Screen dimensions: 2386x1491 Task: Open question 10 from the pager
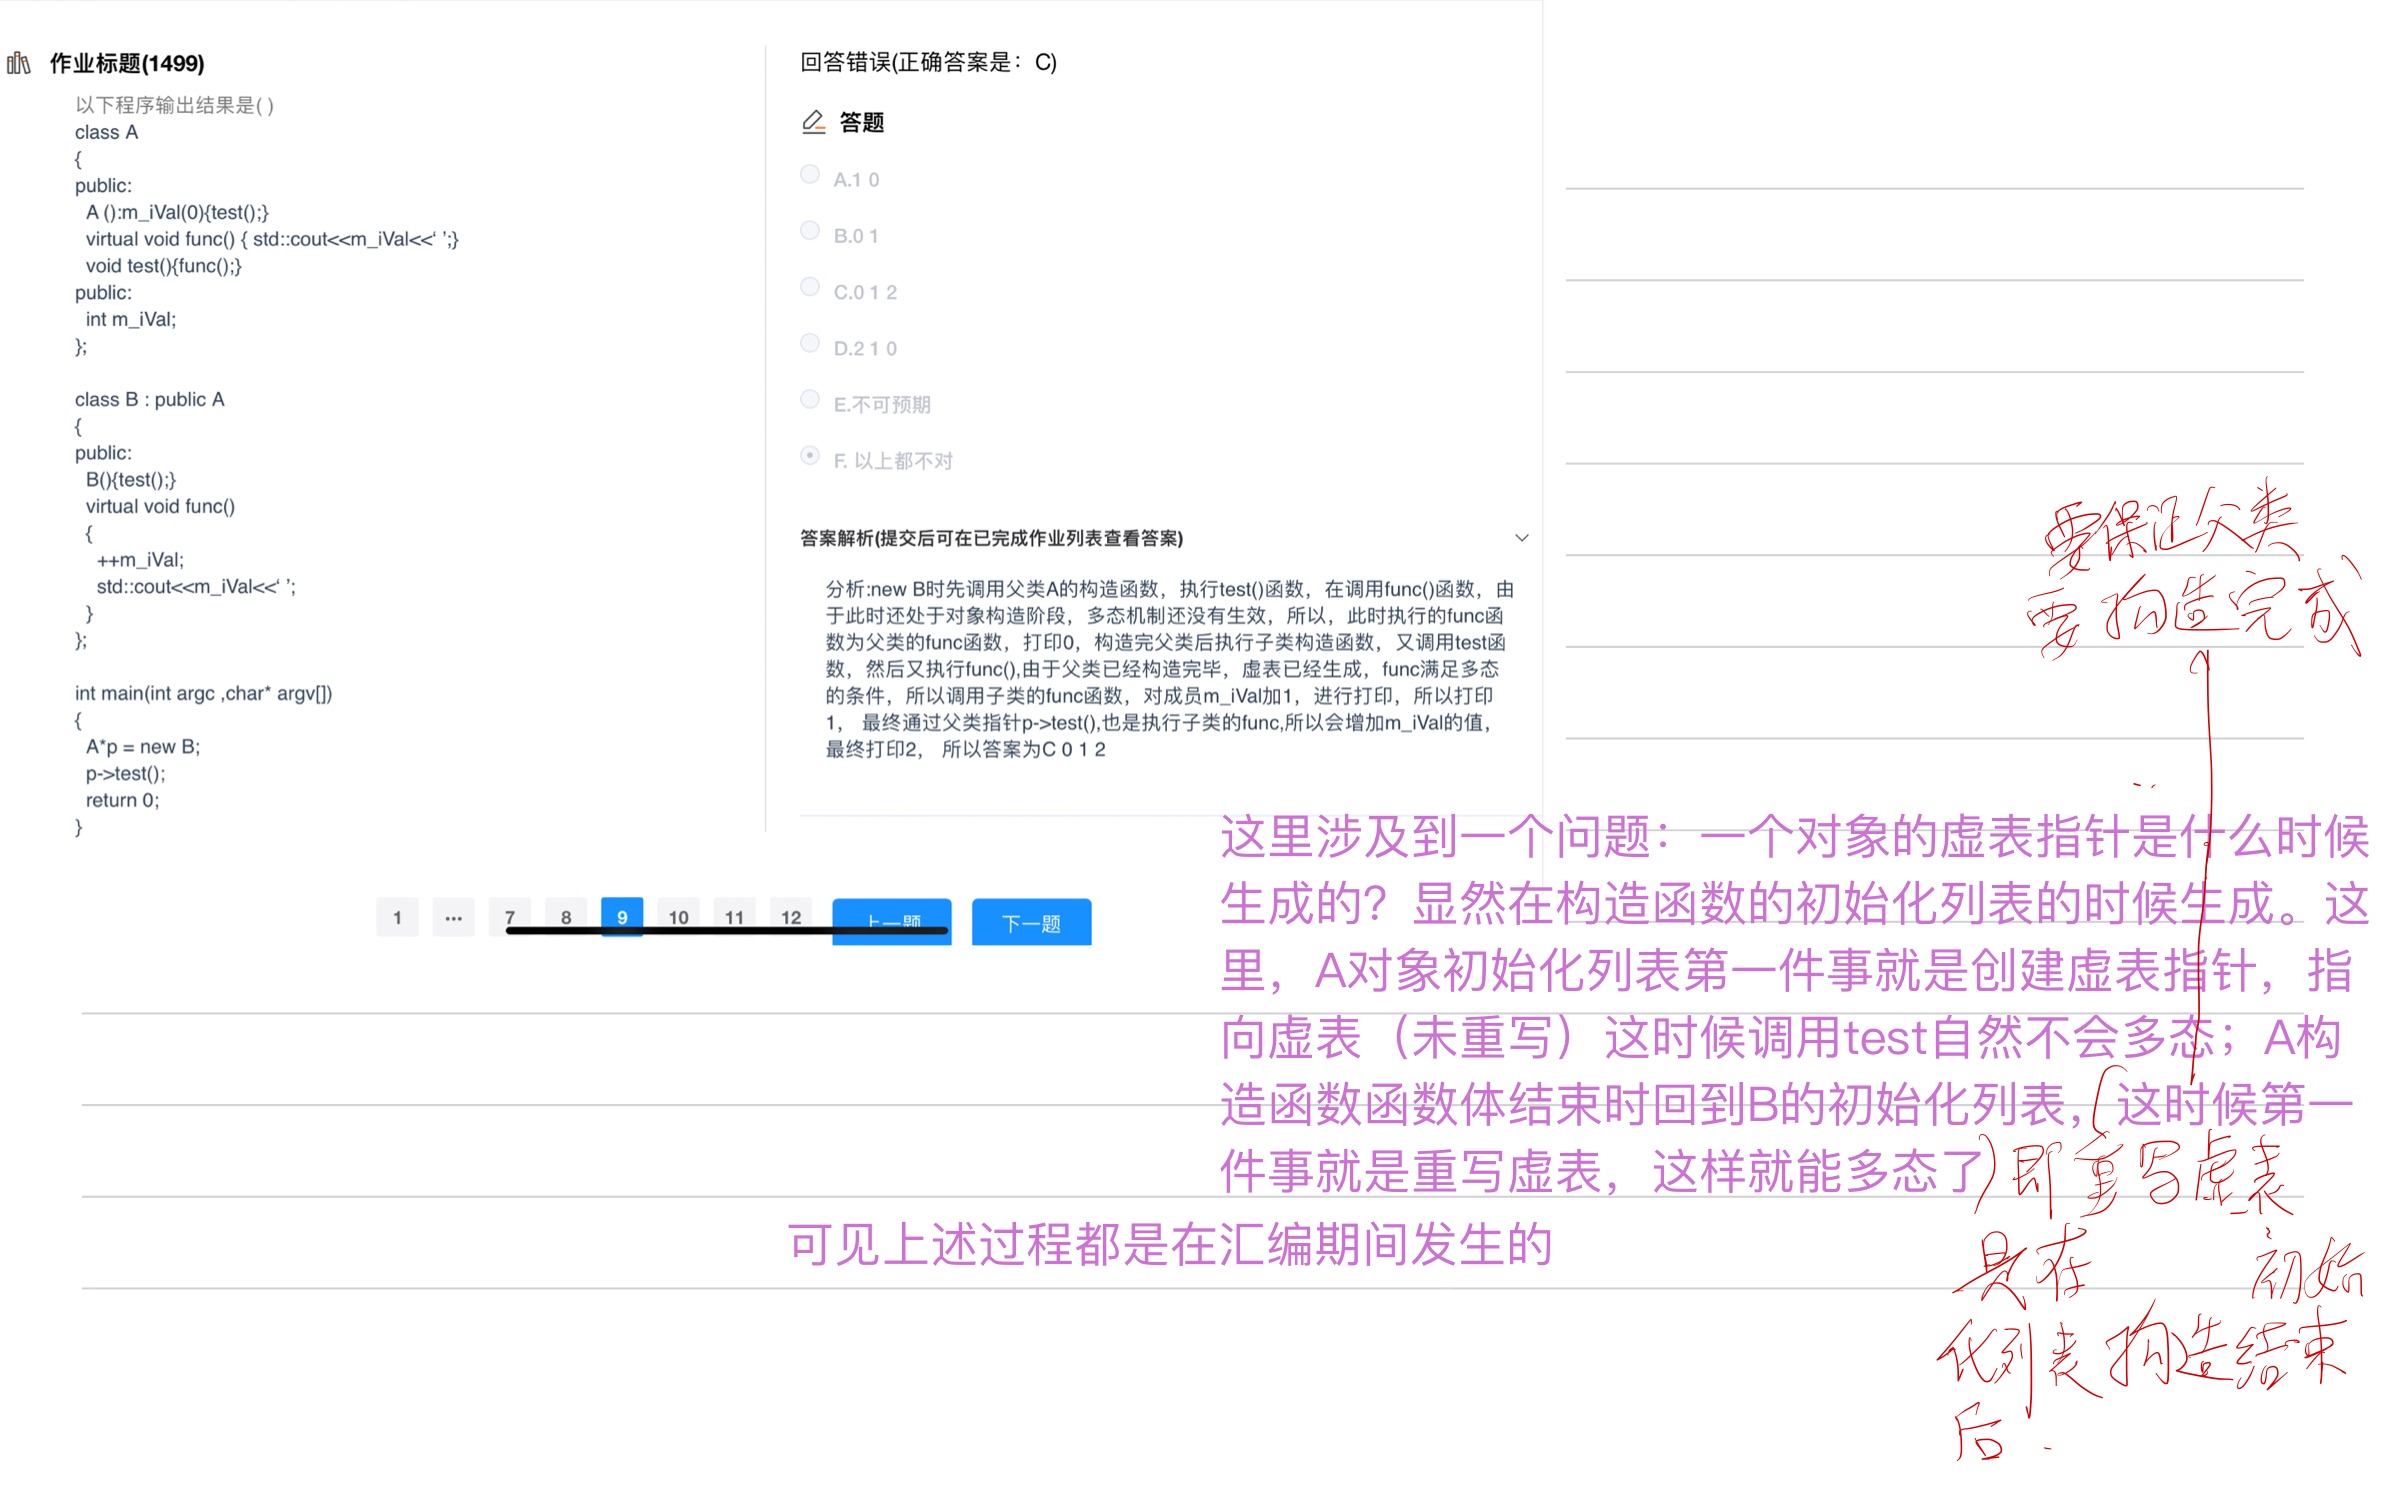click(x=678, y=916)
